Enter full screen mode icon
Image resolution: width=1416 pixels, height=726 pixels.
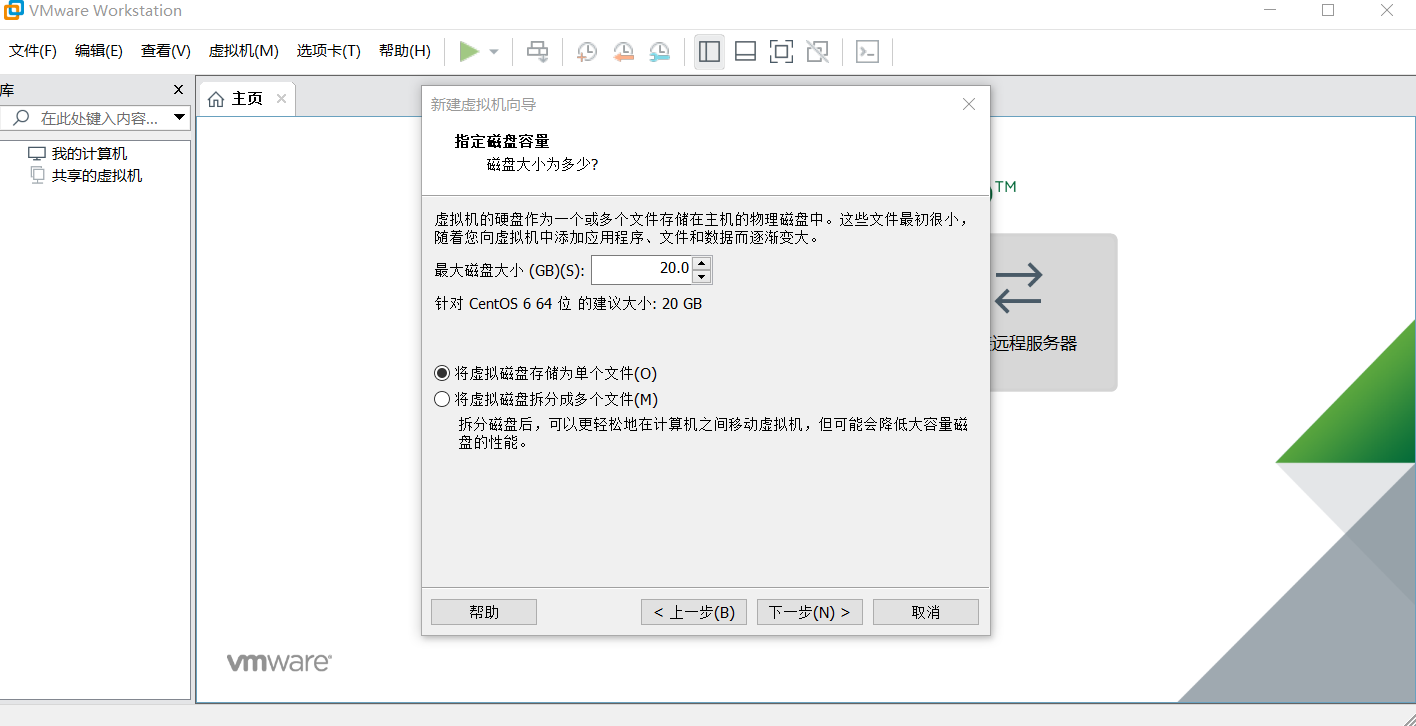[781, 52]
